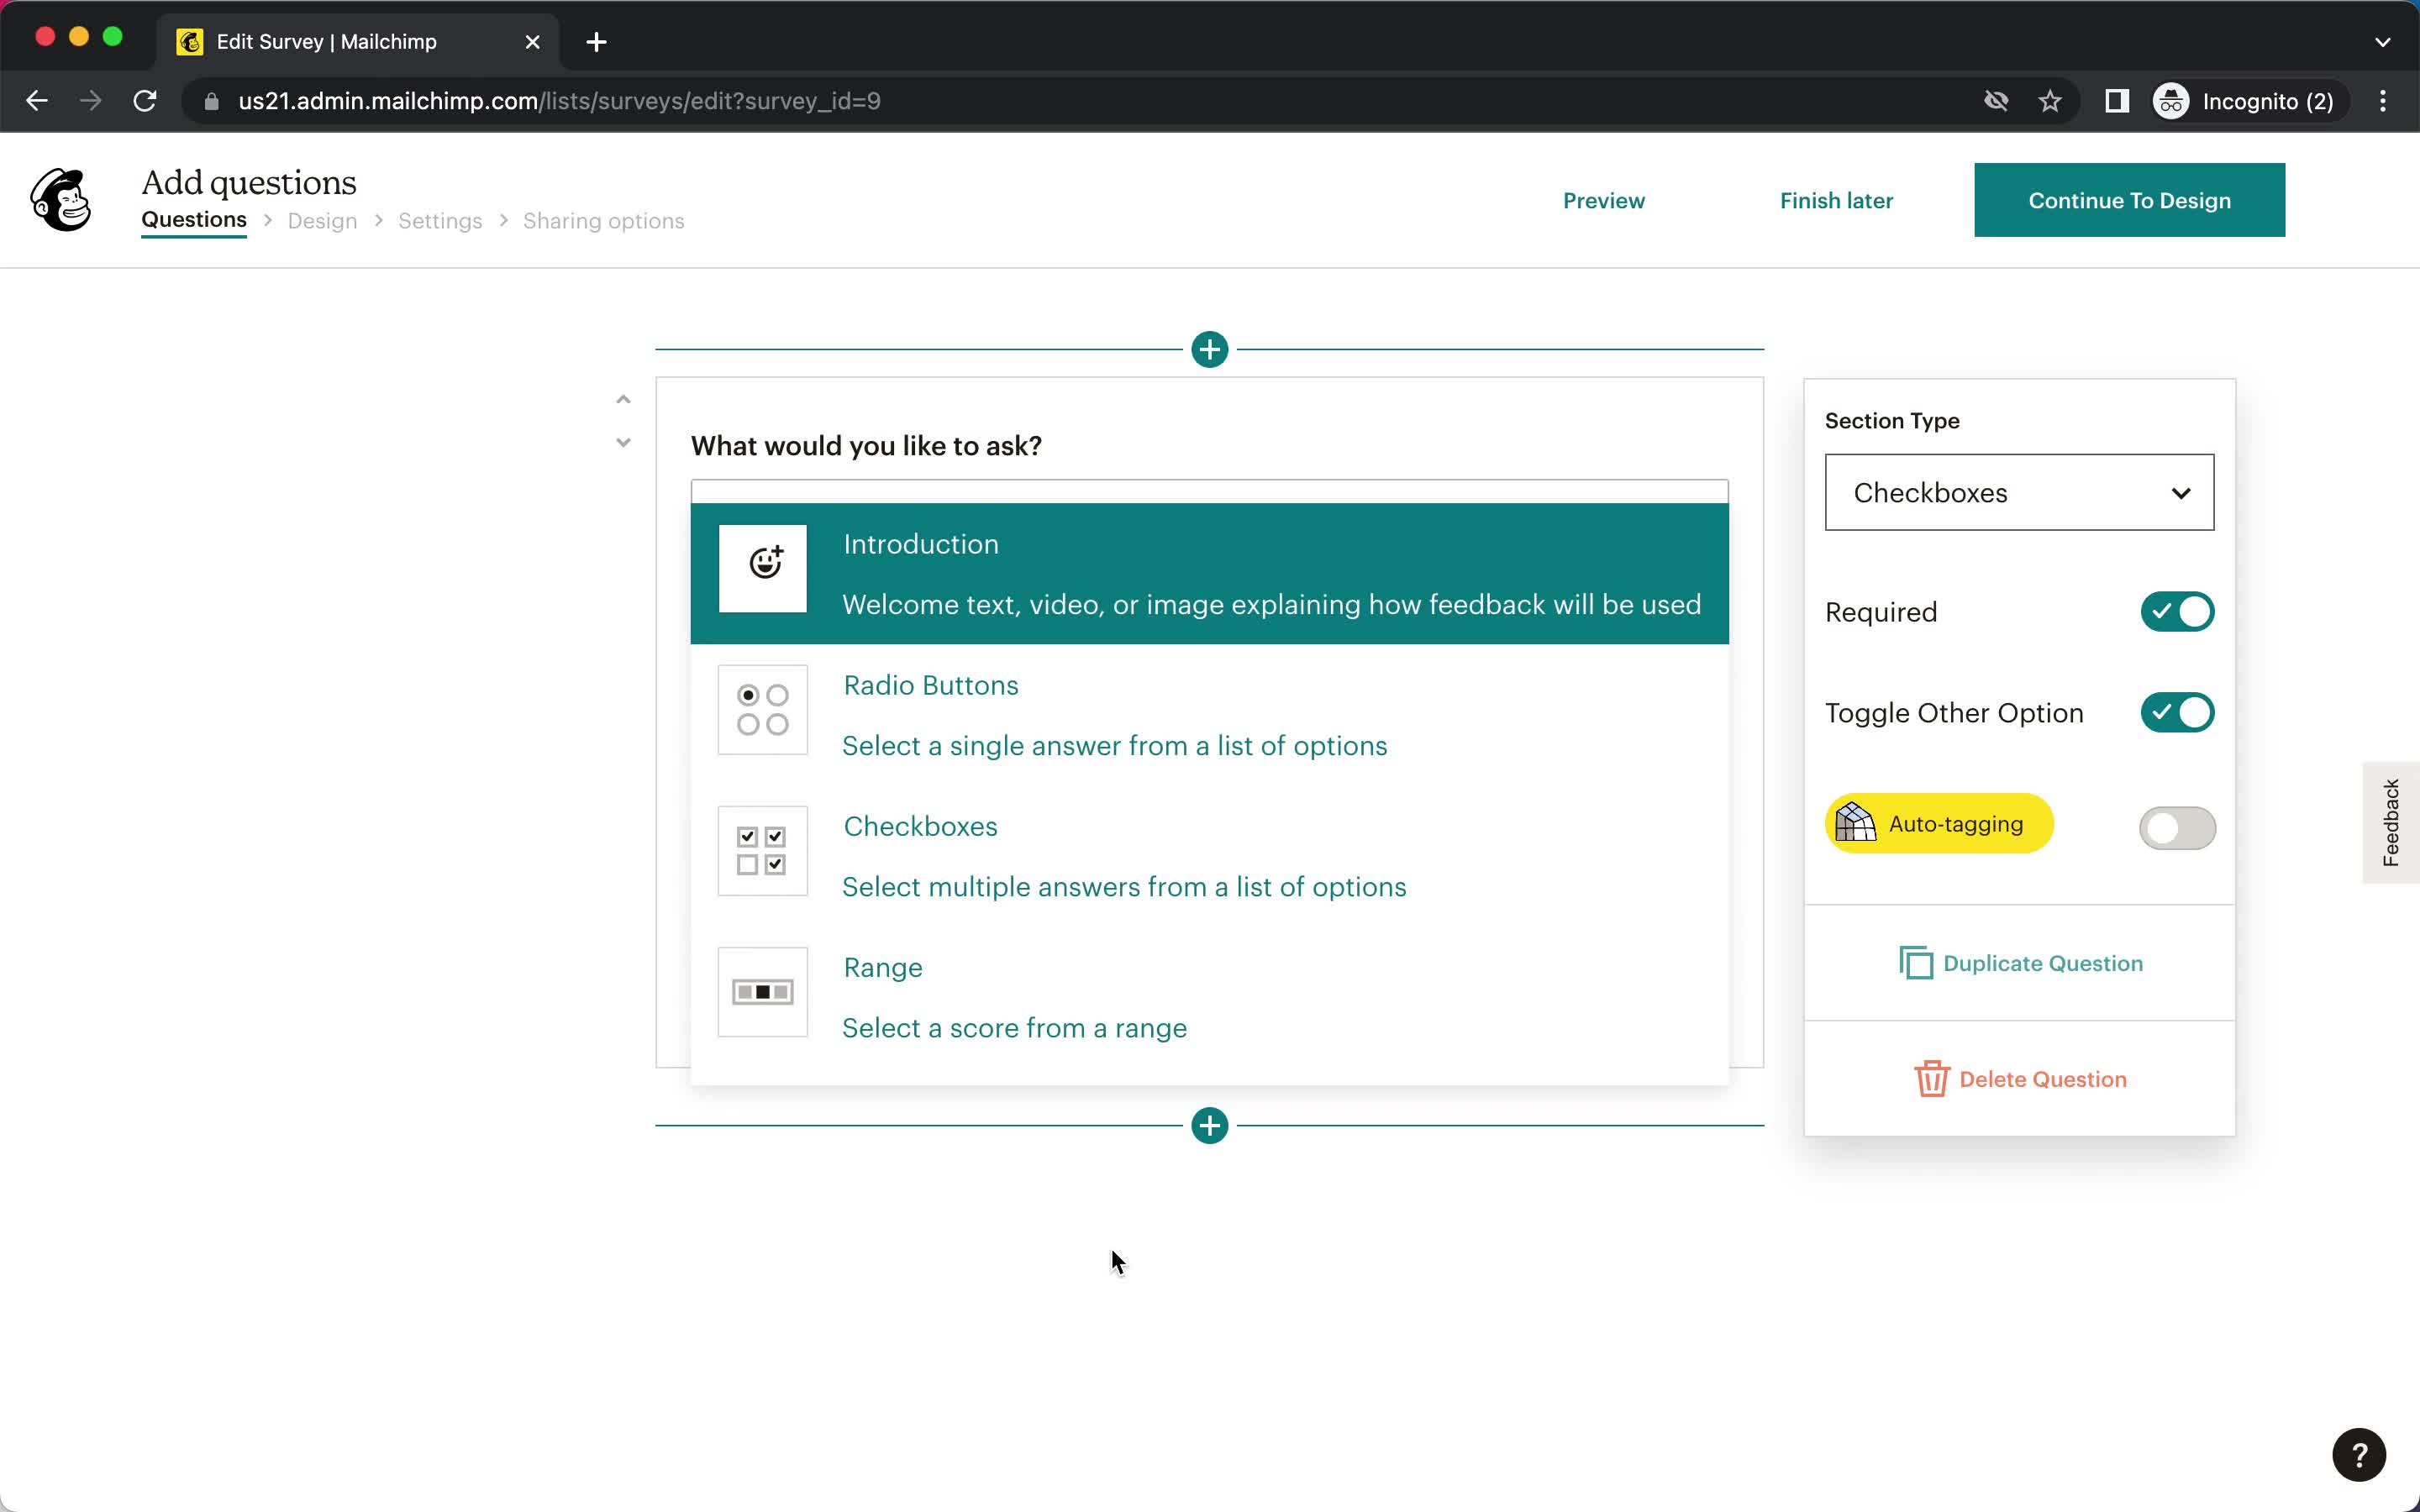Select the Checkboxes question type
The height and width of the screenshot is (1512, 2420).
pos(1209,855)
